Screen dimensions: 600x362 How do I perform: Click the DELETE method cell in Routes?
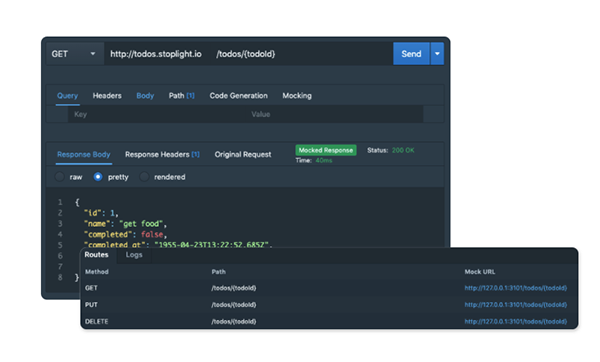(x=96, y=321)
